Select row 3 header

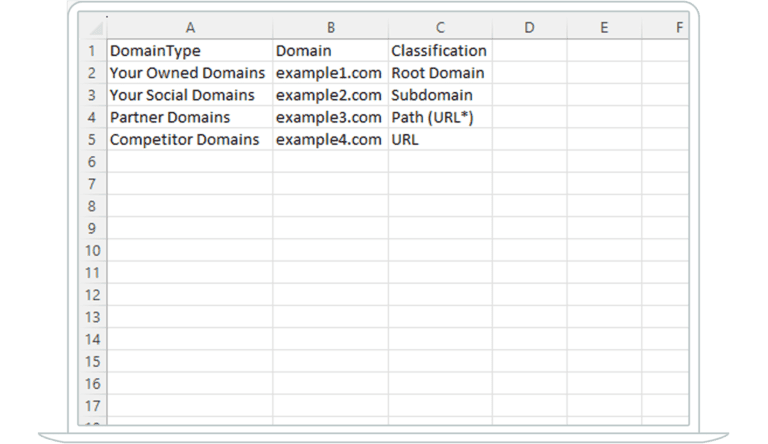(92, 95)
